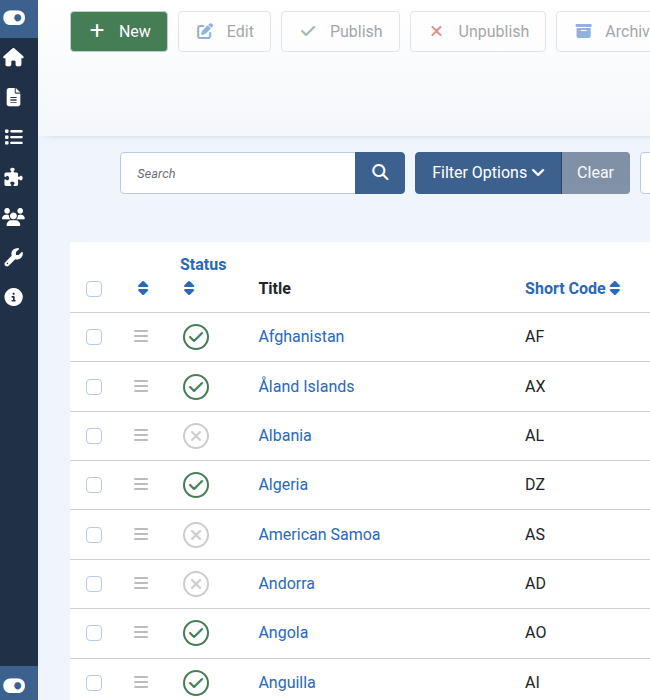Open the Users group icon in sidebar
Viewport: 650px width, 700px height.
click(14, 217)
